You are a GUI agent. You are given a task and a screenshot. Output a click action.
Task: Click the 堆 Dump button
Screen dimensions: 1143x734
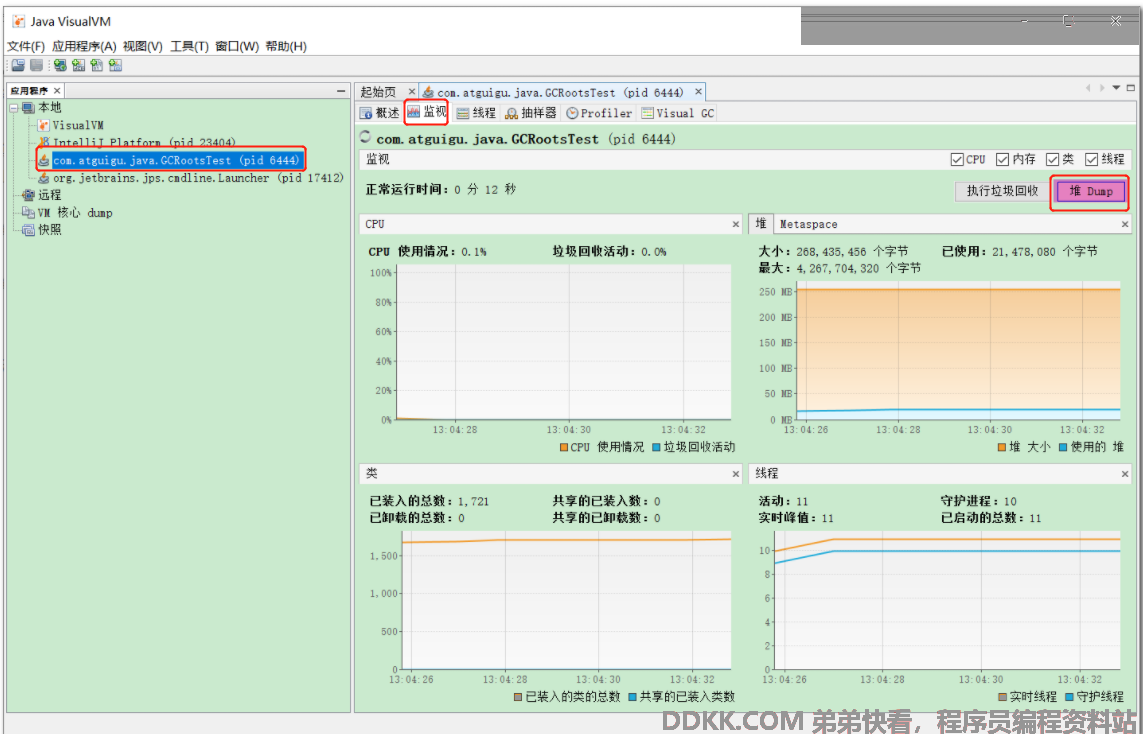point(1091,192)
